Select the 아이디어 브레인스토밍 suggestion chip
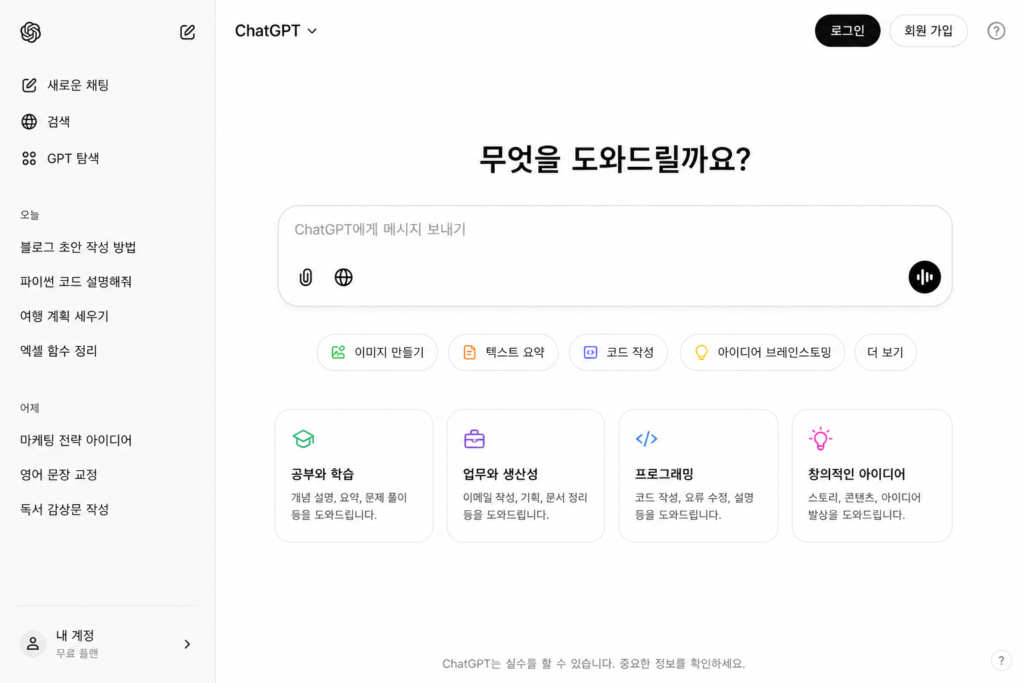Image resolution: width=1024 pixels, height=683 pixels. click(x=762, y=353)
